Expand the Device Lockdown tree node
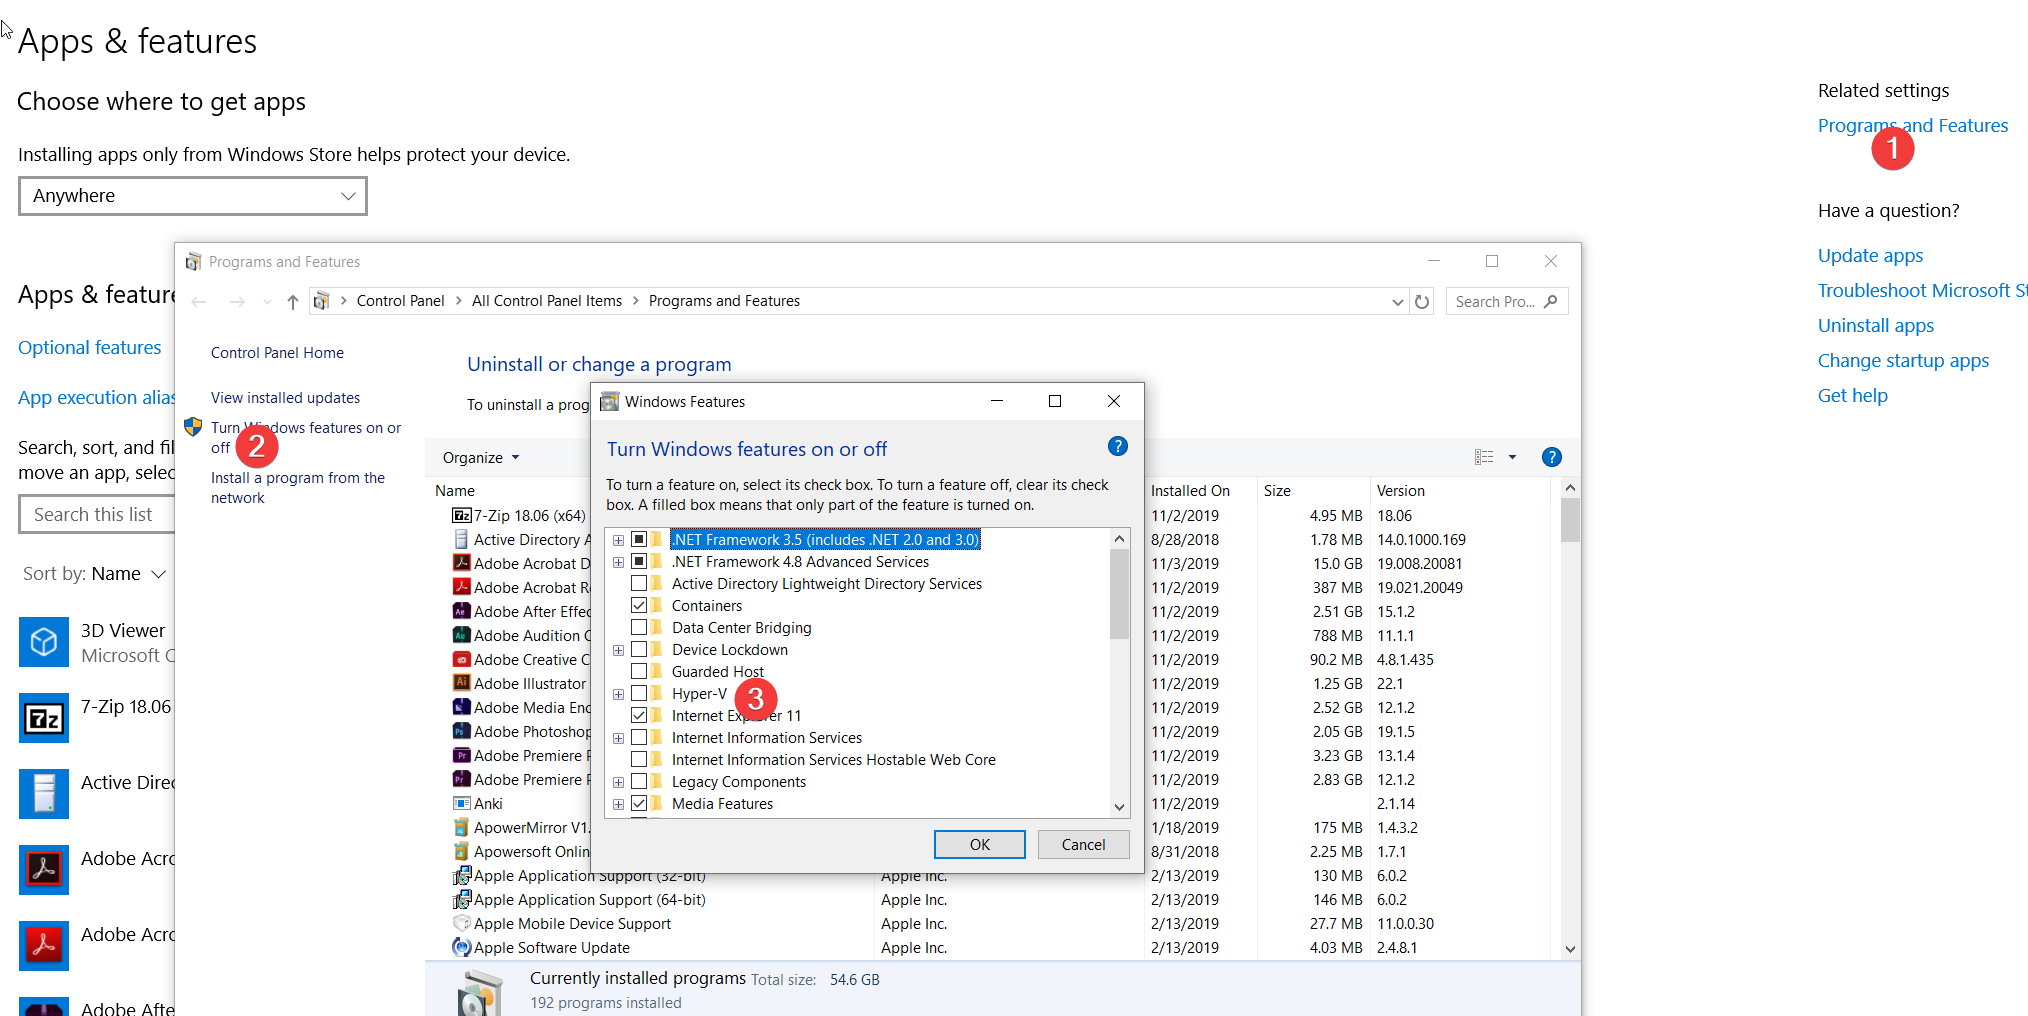The width and height of the screenshot is (2028, 1016). [618, 650]
